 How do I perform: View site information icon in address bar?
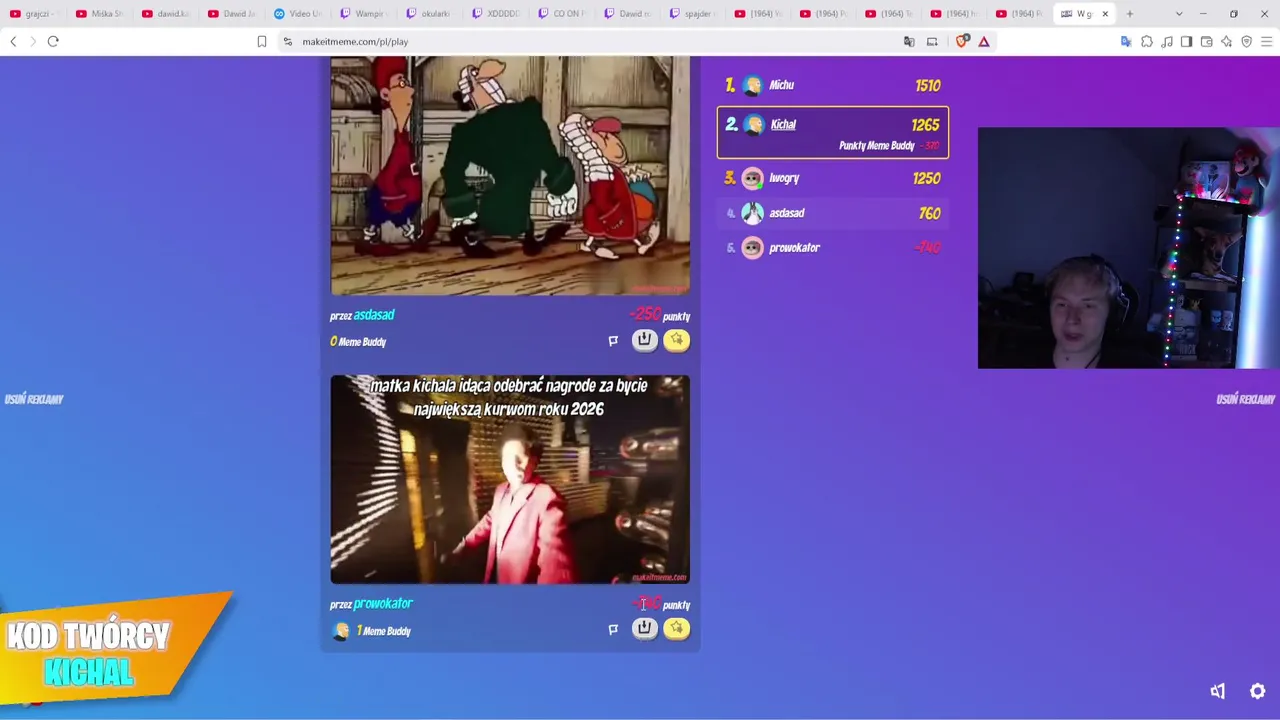(x=288, y=41)
